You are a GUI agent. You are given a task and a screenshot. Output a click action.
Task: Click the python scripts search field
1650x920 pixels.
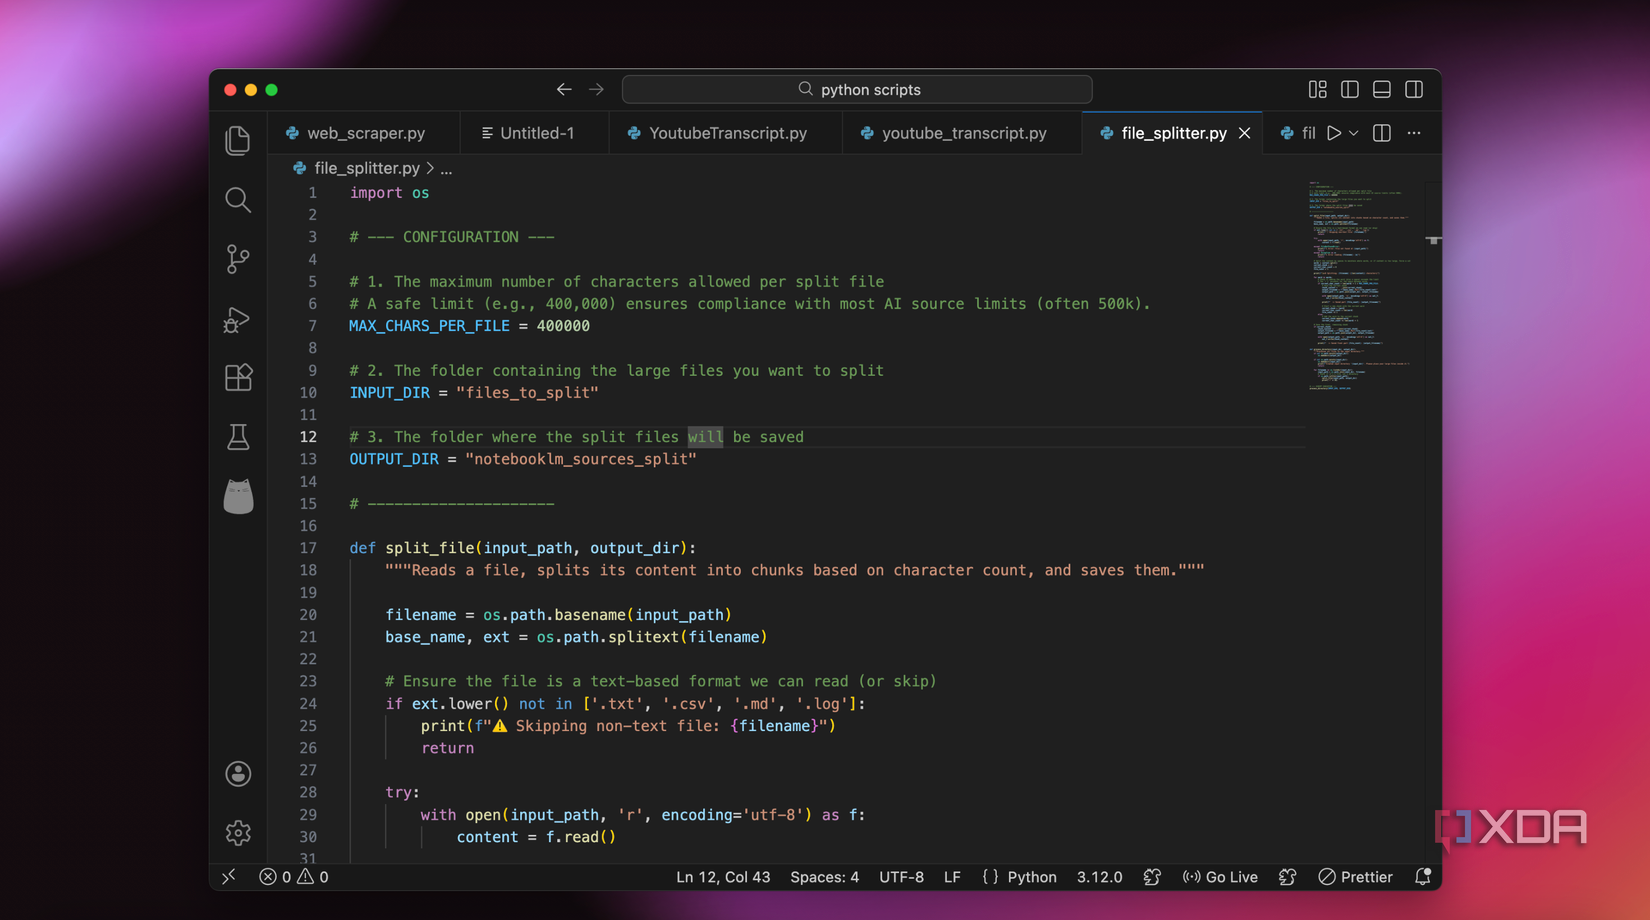tap(857, 90)
